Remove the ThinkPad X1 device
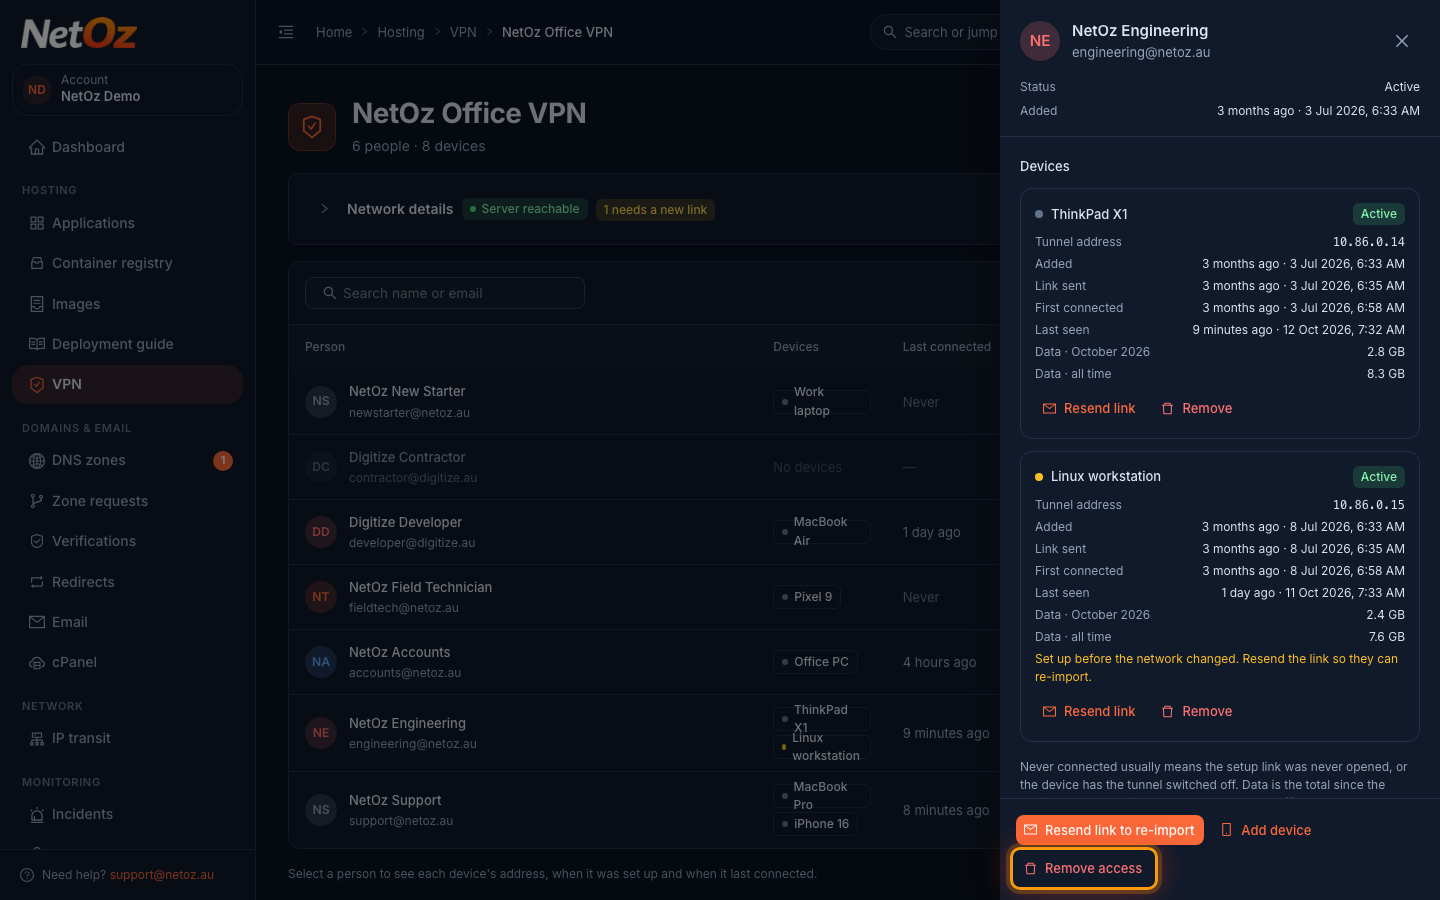1440x900 pixels. [x=1196, y=408]
